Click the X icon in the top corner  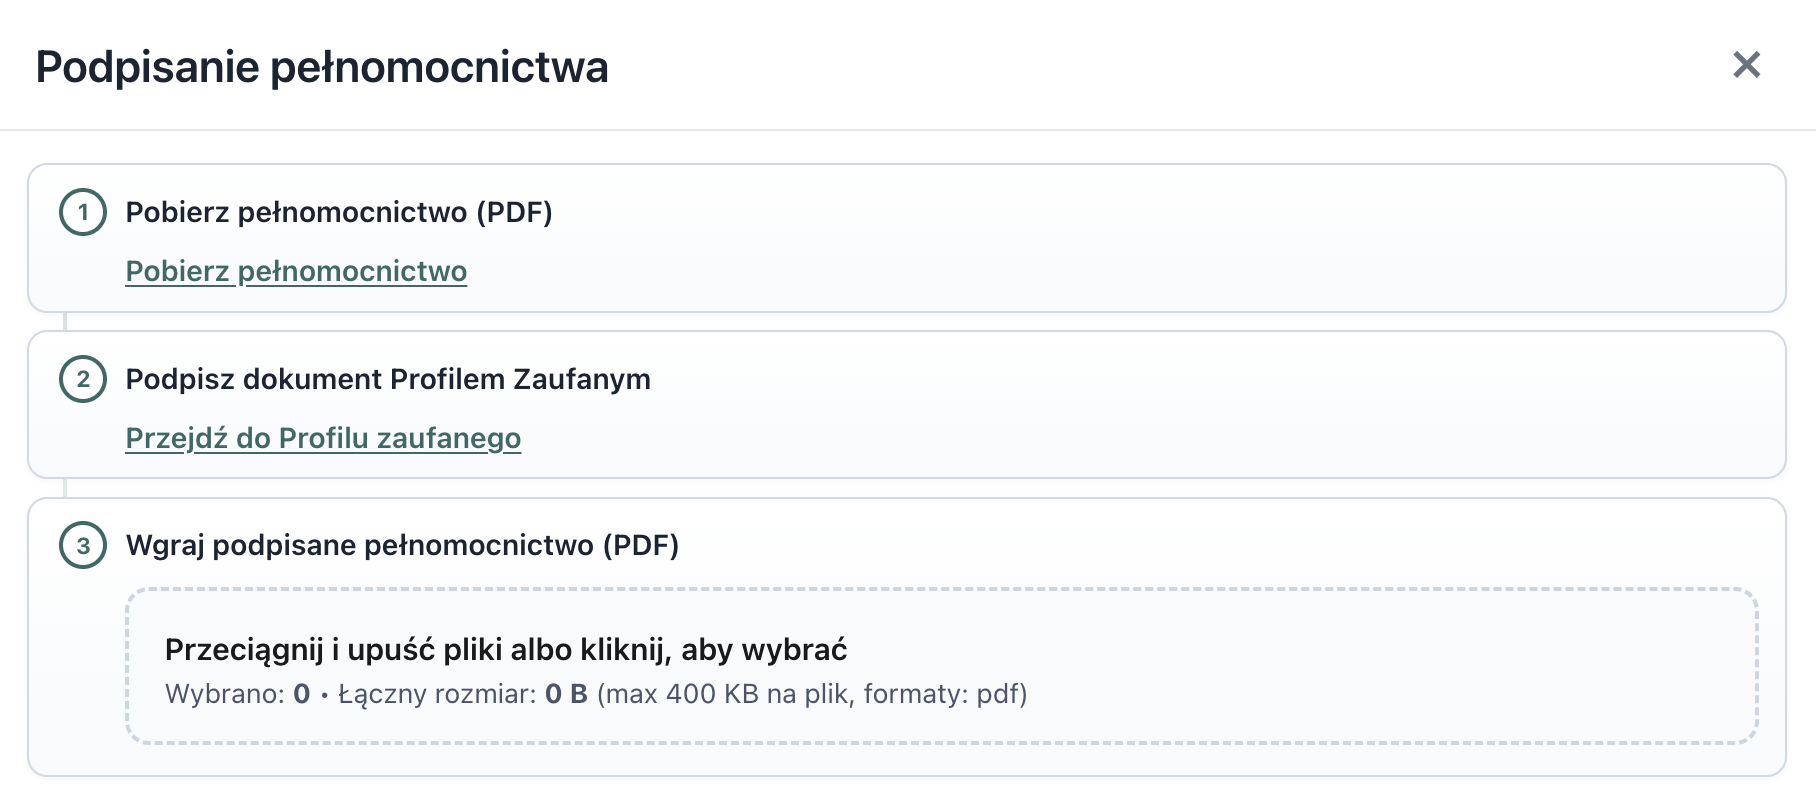click(1747, 66)
